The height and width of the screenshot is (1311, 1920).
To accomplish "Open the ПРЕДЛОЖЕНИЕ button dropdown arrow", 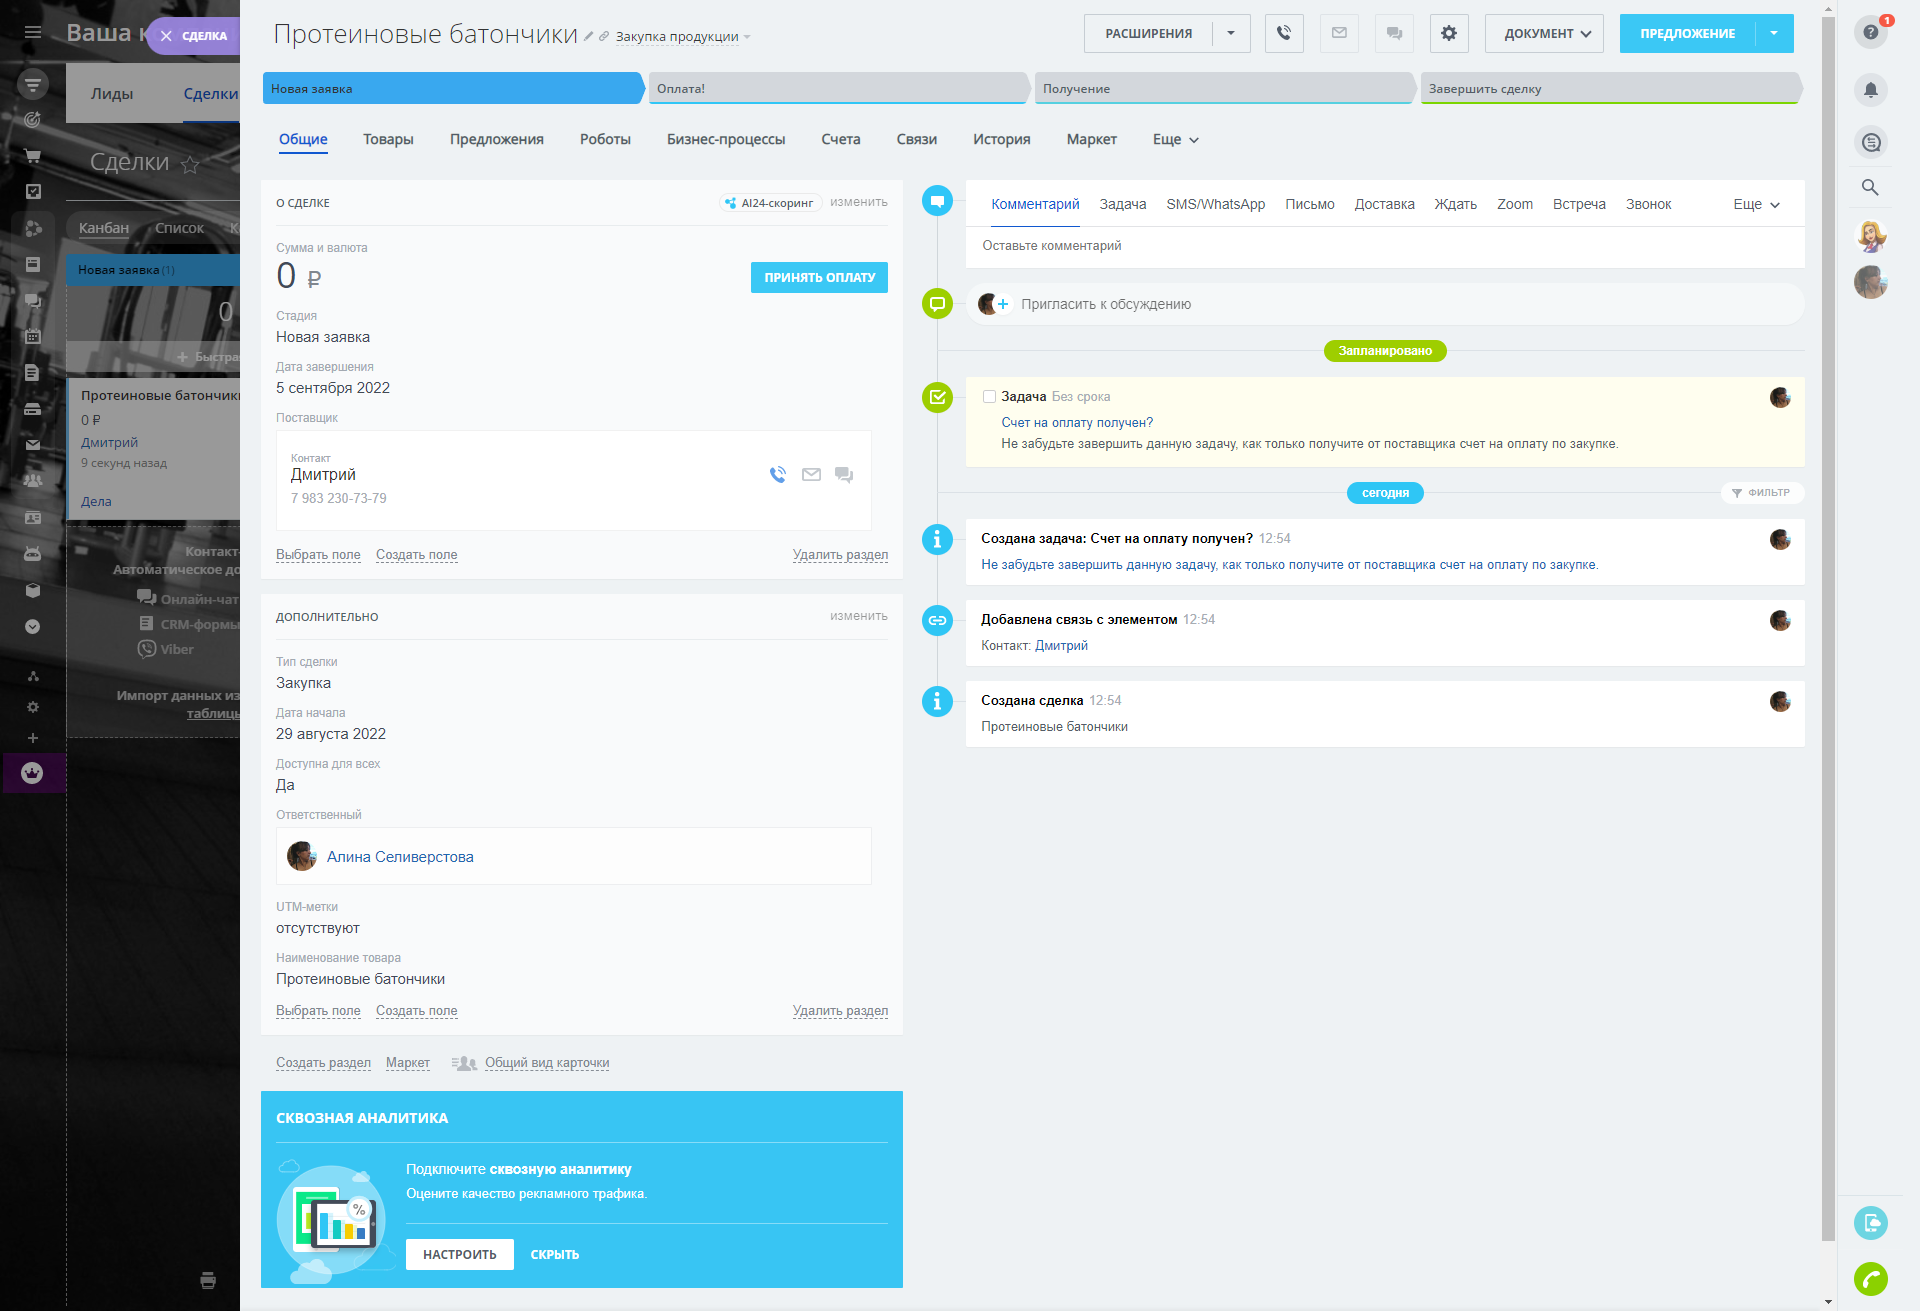I will point(1774,33).
